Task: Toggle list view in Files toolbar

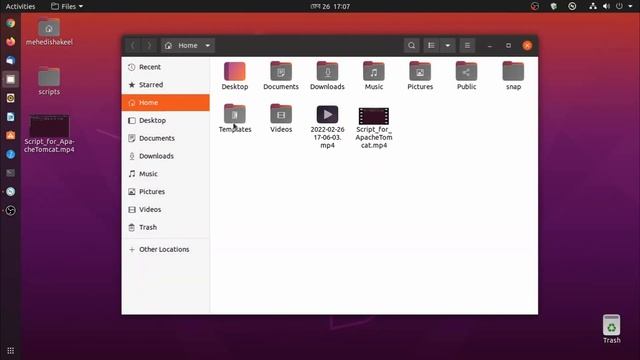Action: coord(431,45)
